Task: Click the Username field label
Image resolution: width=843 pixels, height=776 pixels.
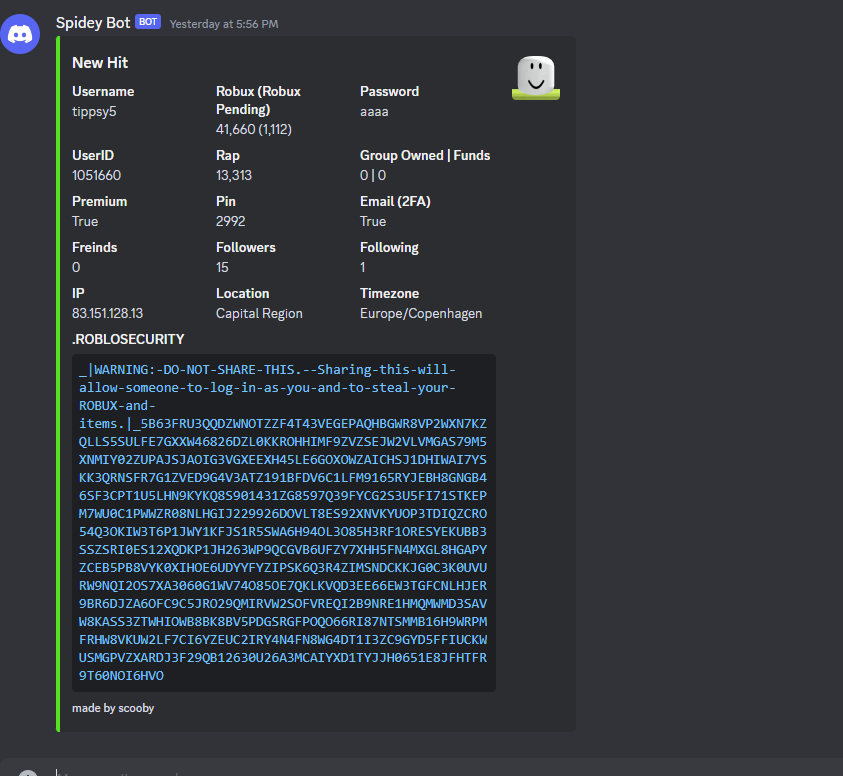Action: (103, 91)
